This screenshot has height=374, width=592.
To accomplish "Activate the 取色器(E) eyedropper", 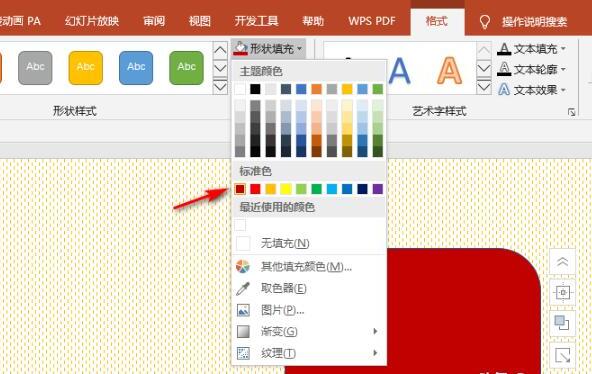I will pyautogui.click(x=309, y=288).
